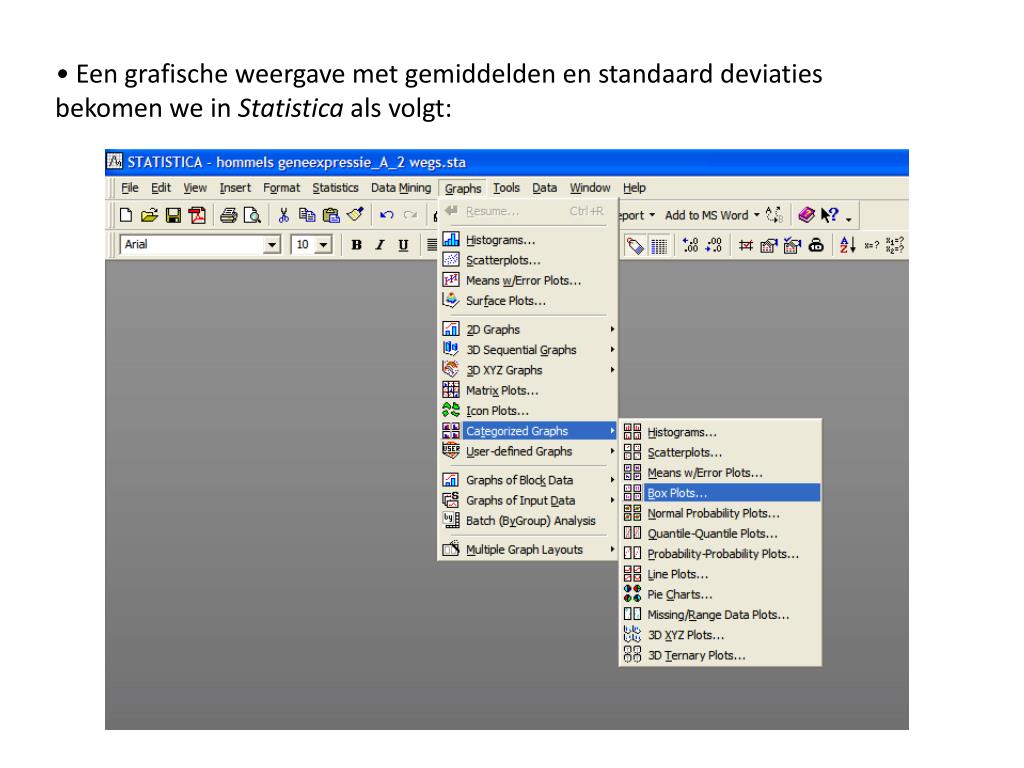The width and height of the screenshot is (1024, 768).
Task: Click the Copy toolbar icon
Action: 307,215
